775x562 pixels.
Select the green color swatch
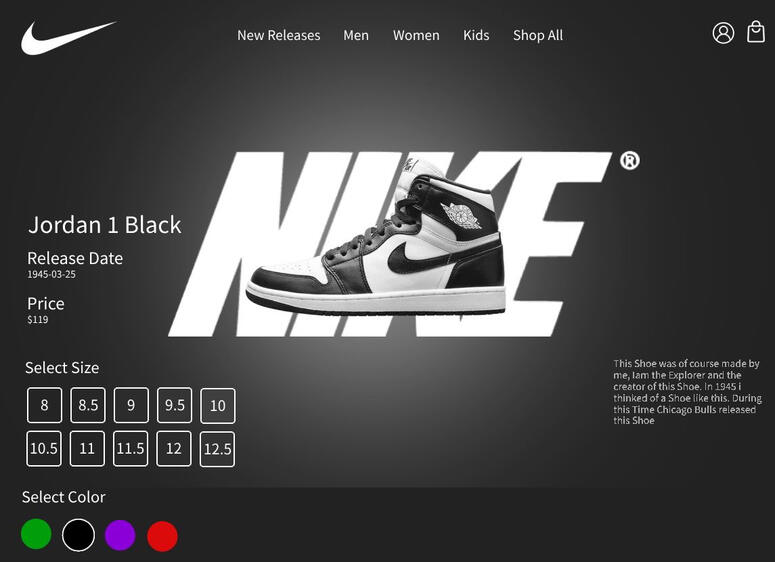click(x=36, y=534)
